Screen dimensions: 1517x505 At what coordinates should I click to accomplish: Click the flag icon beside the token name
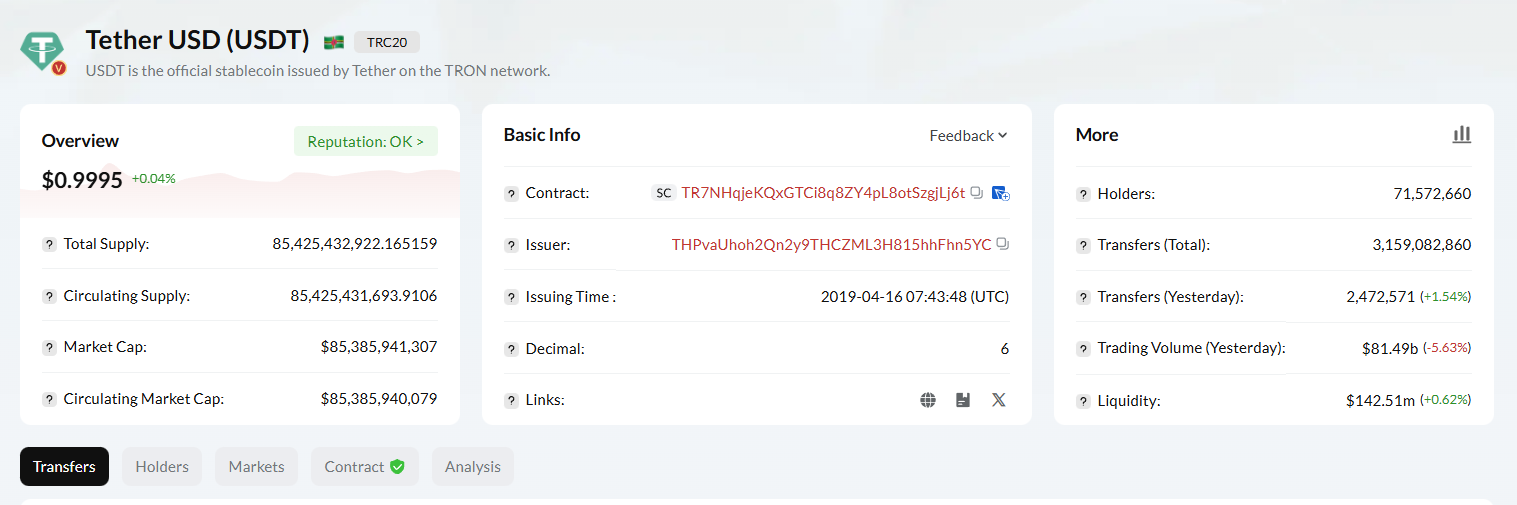[334, 42]
